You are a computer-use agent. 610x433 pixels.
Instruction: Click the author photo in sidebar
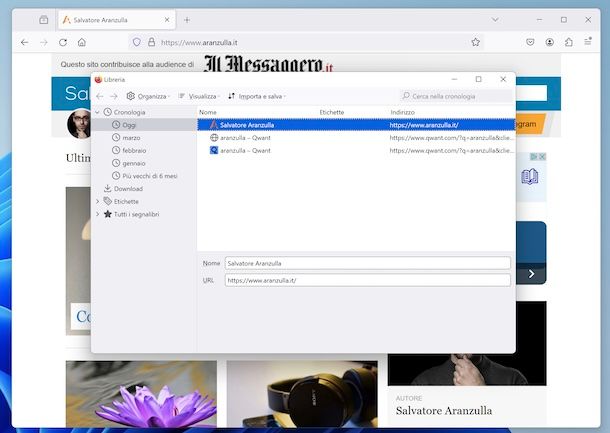tap(467, 369)
